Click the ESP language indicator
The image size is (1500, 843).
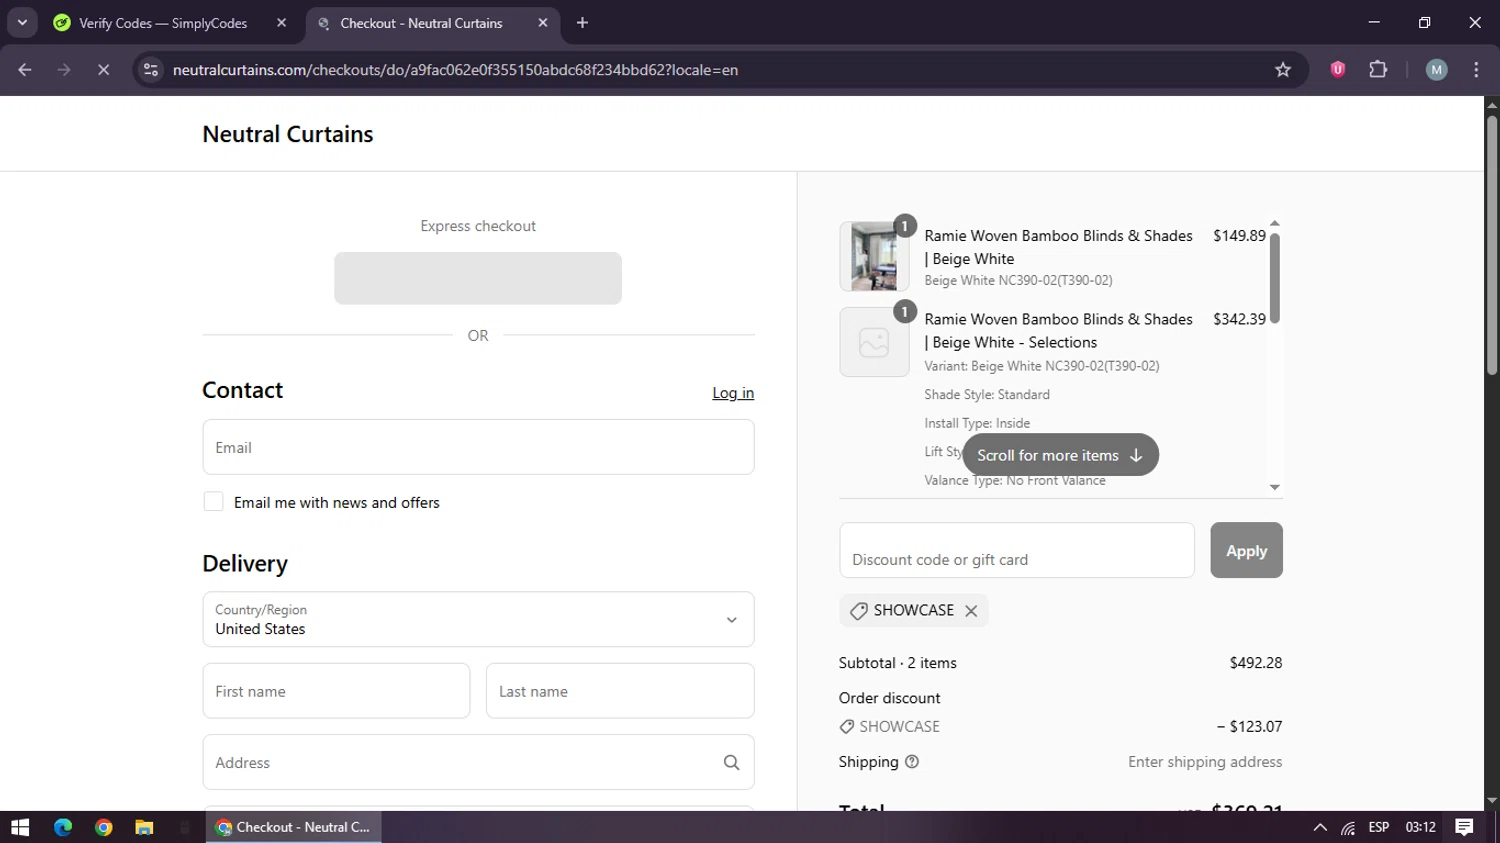point(1379,827)
